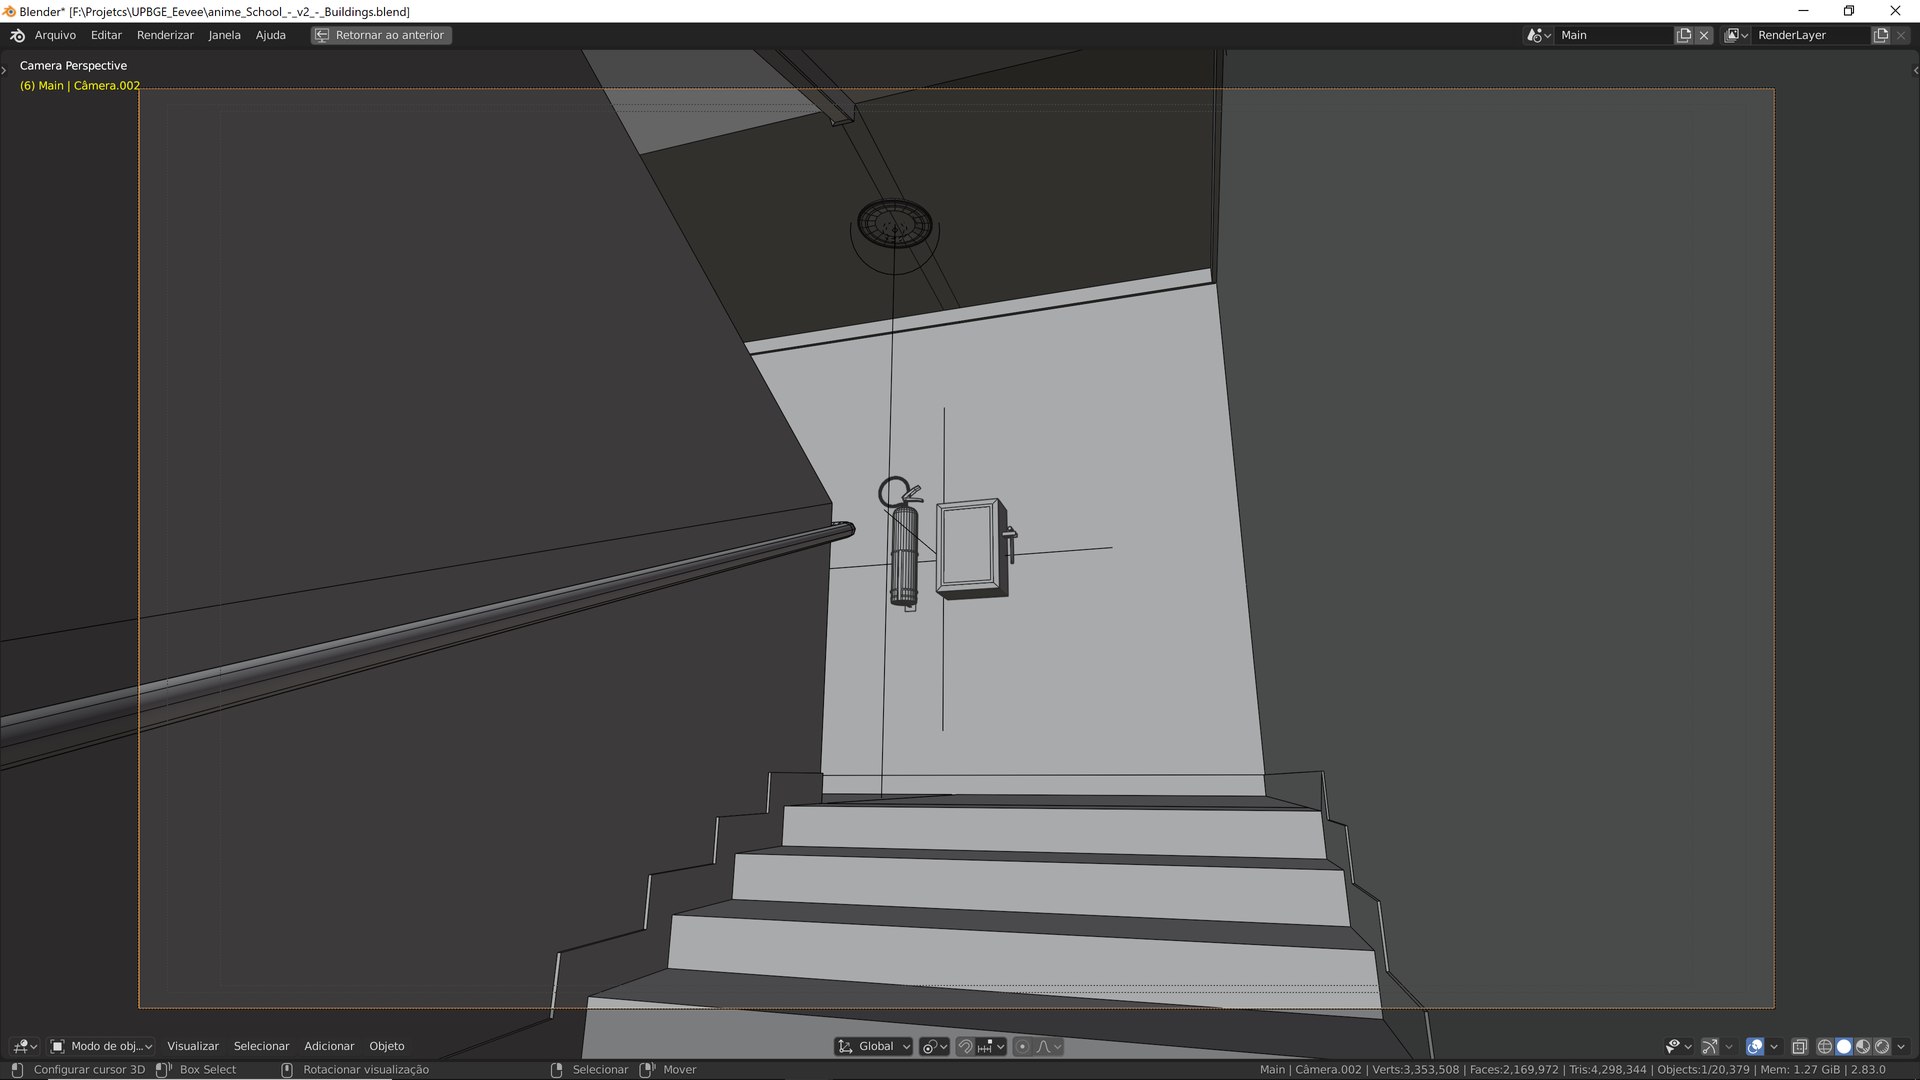This screenshot has height=1080, width=1920.
Task: Open the Janela menu
Action: [224, 35]
